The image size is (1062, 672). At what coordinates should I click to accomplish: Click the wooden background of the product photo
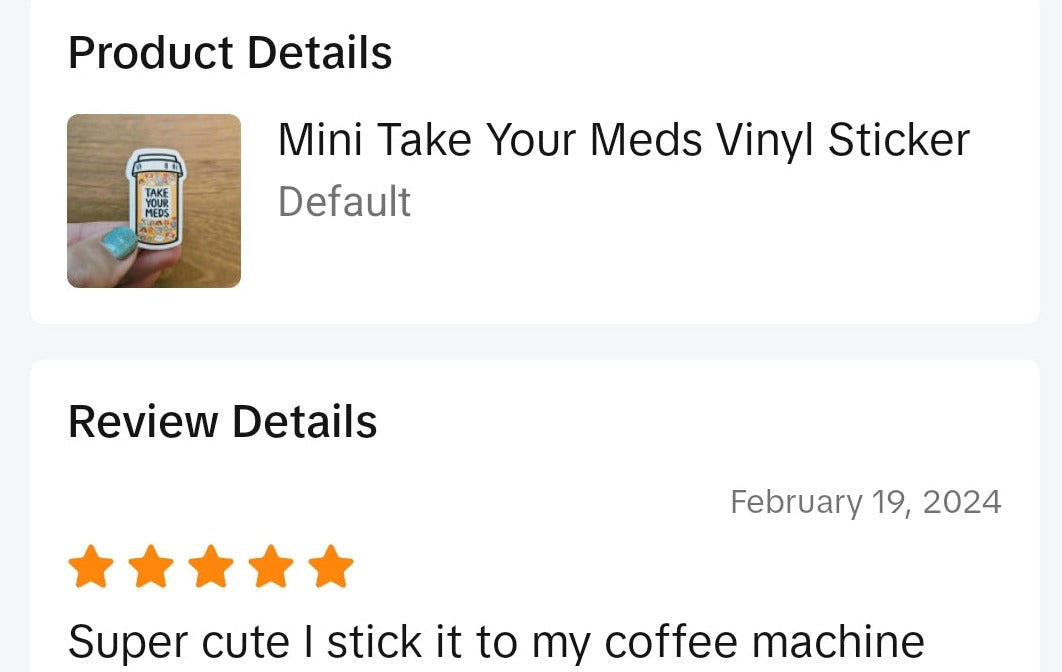pyautogui.click(x=212, y=150)
